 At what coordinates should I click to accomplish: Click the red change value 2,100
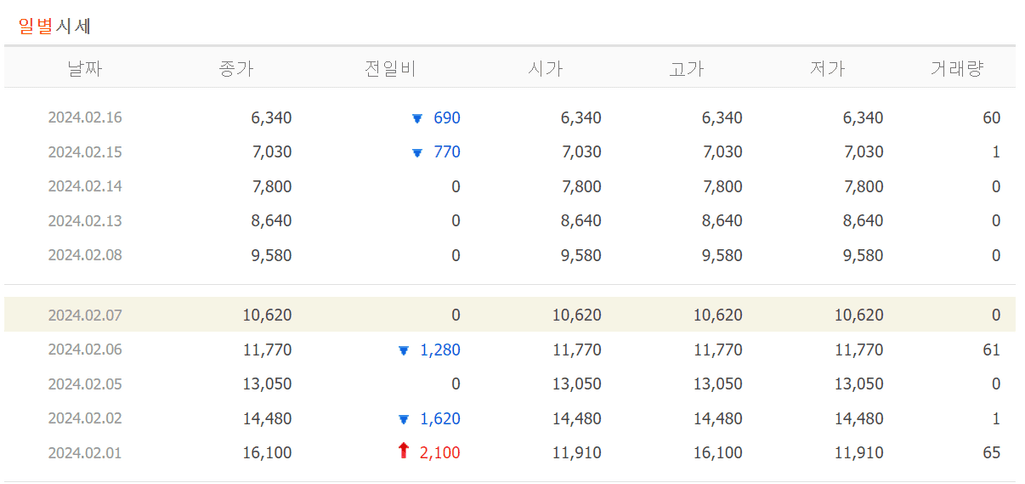[440, 453]
